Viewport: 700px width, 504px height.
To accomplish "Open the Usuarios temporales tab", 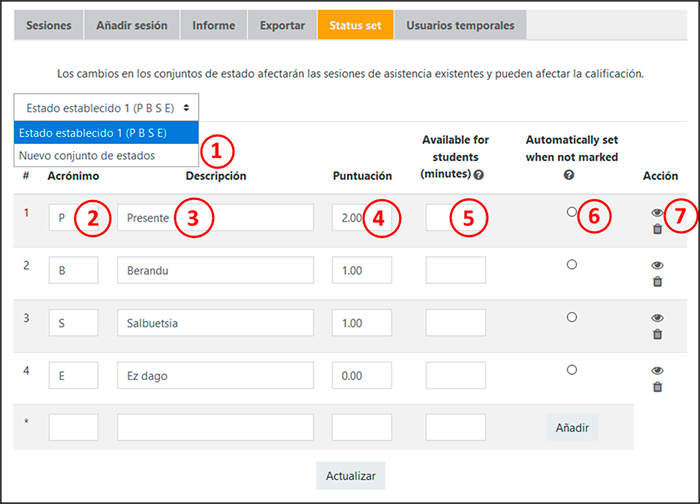I will point(460,25).
